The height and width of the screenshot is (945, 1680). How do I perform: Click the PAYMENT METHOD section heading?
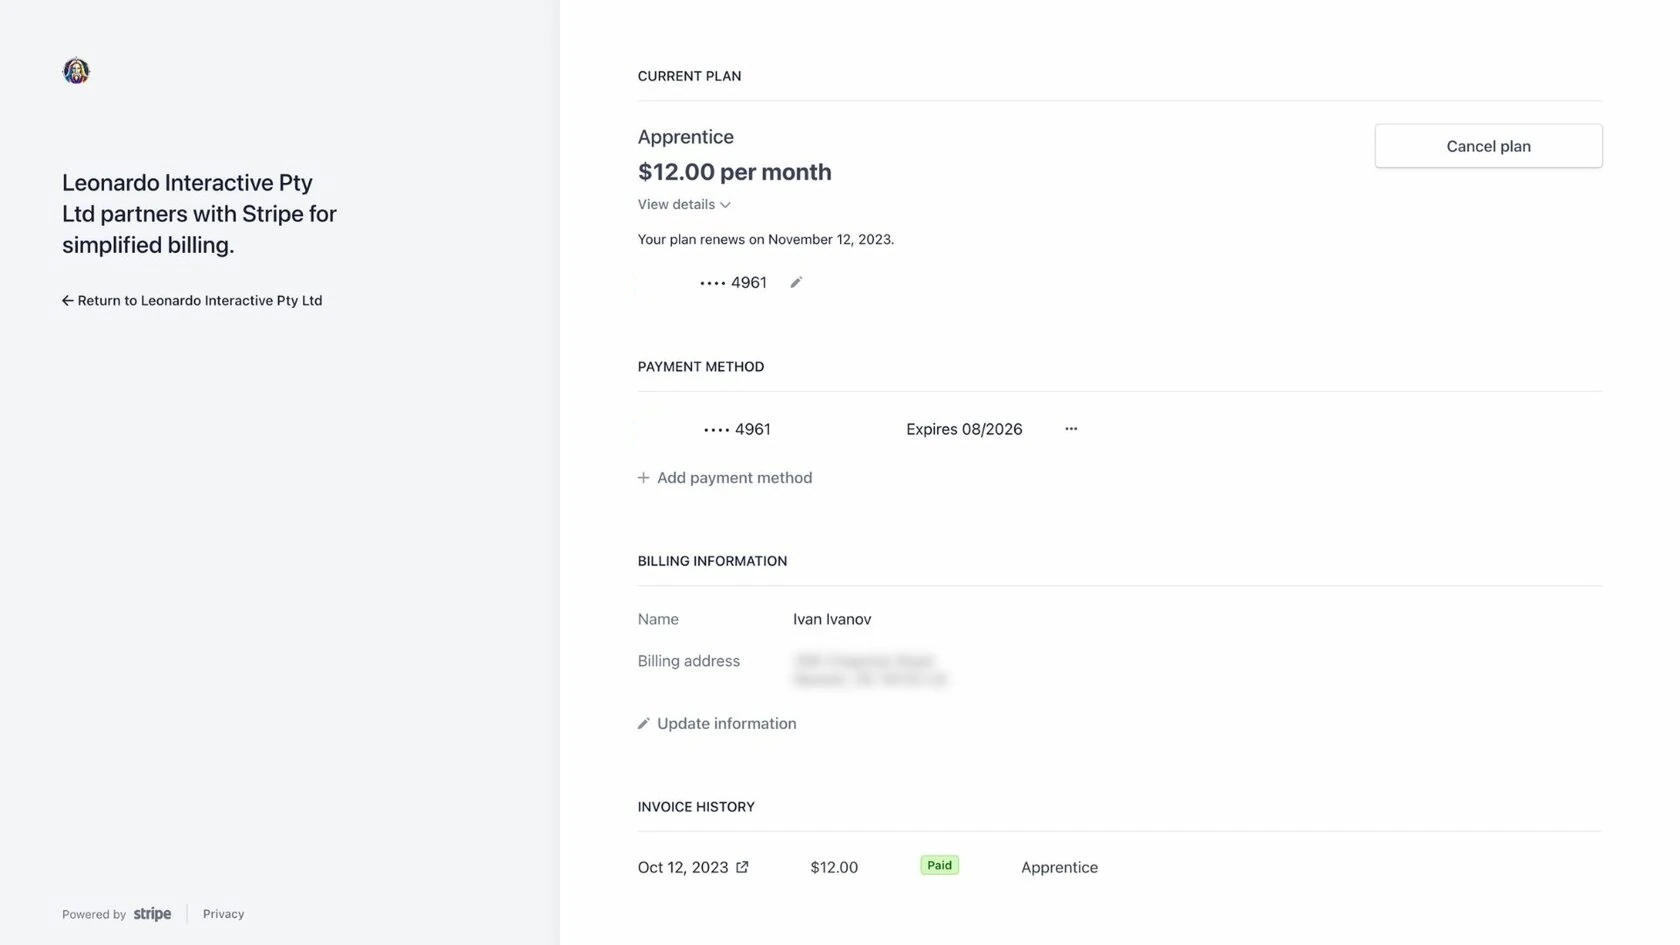coord(701,367)
